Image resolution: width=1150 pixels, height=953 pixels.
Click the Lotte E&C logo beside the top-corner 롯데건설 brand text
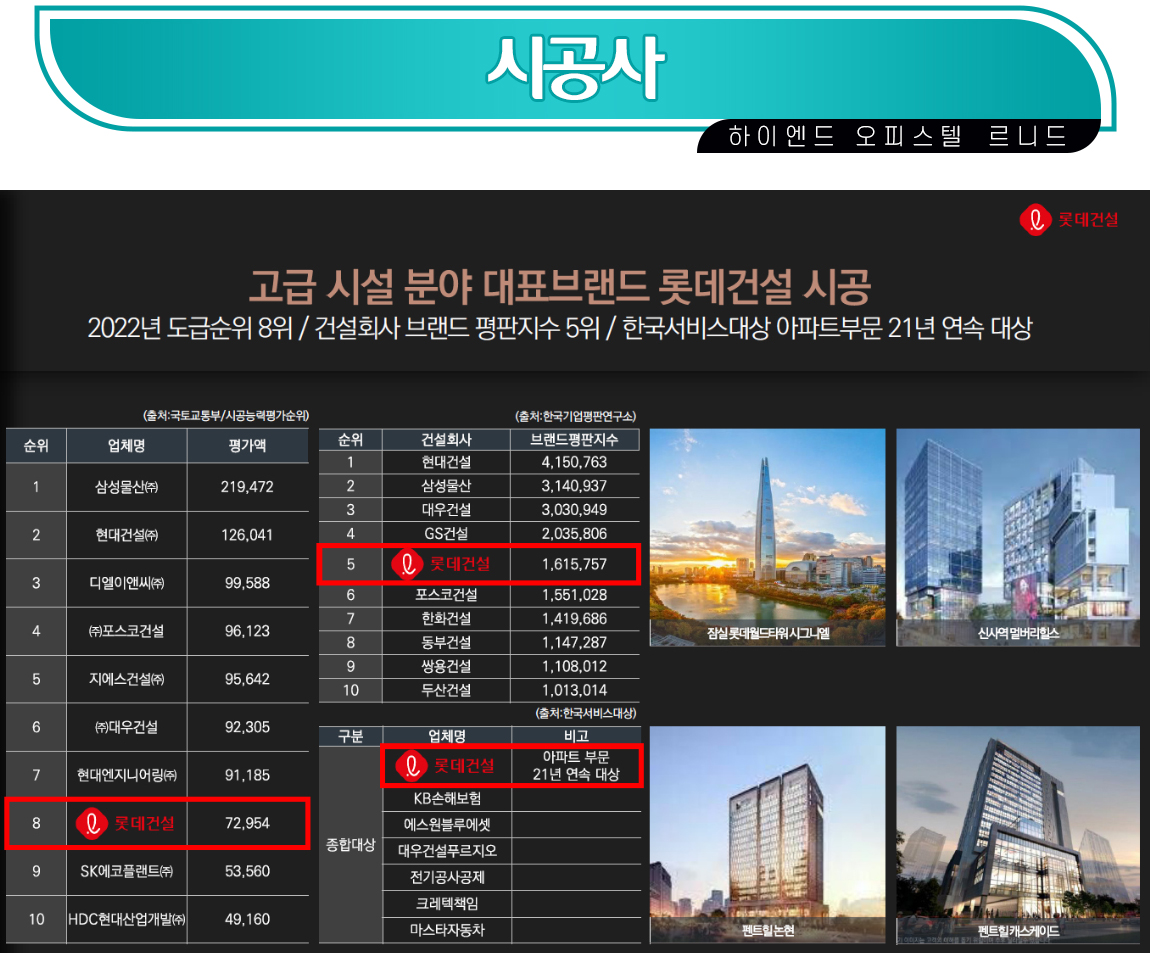point(1036,219)
